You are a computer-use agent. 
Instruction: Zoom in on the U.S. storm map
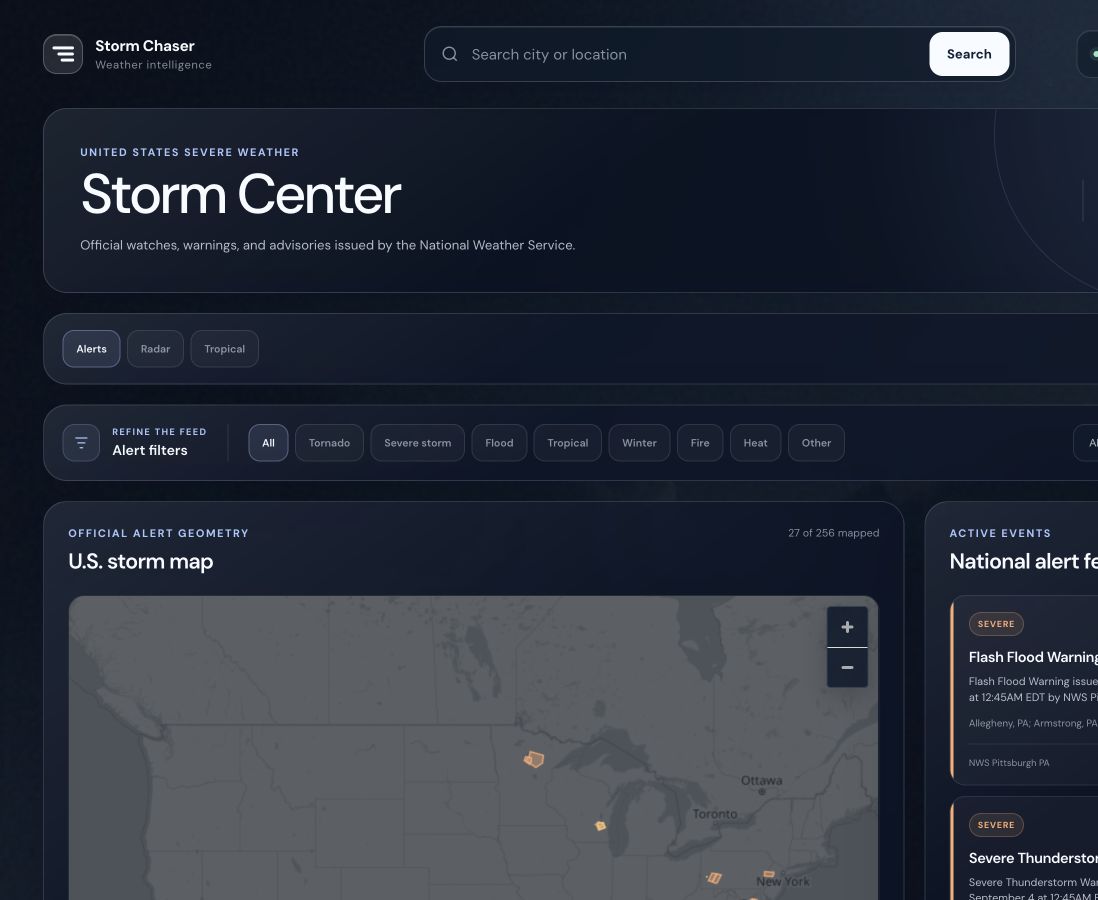847,627
